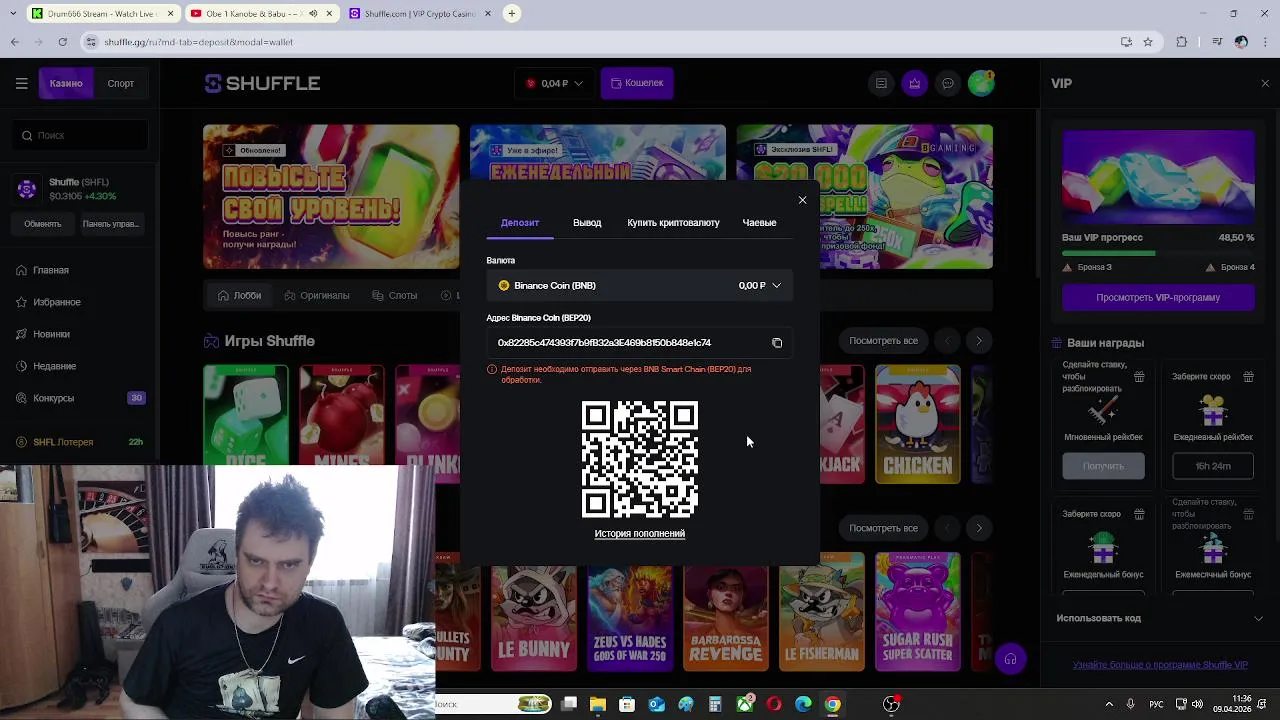Open Новинки in sidebar
The height and width of the screenshot is (720, 1280).
click(51, 335)
